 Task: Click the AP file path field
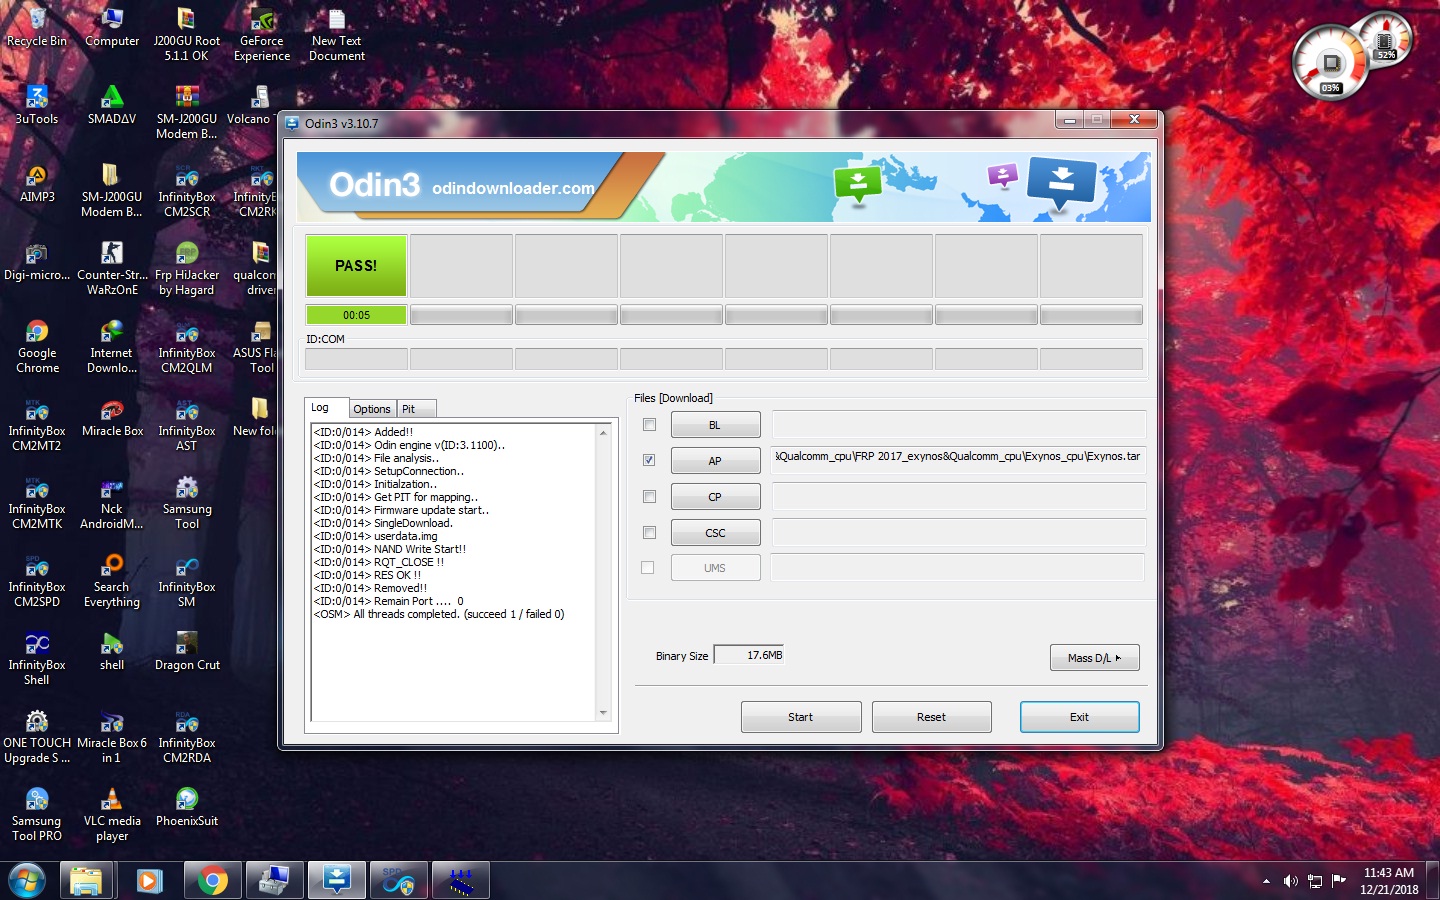tap(959, 460)
